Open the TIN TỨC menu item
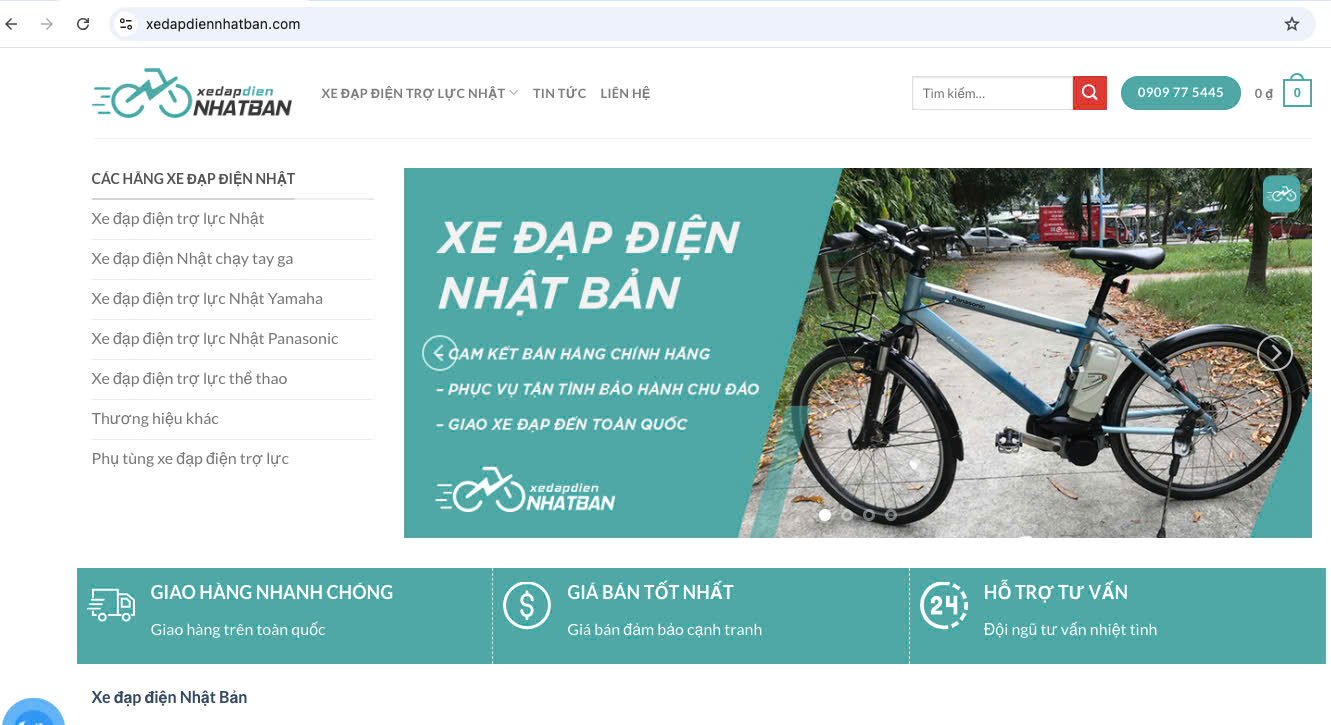1331x725 pixels. 559,93
